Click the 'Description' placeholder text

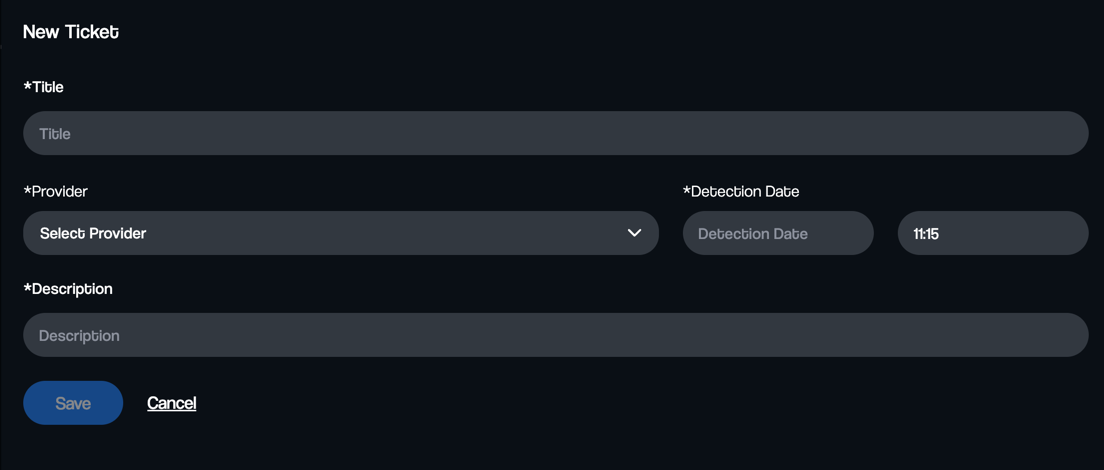pos(79,336)
